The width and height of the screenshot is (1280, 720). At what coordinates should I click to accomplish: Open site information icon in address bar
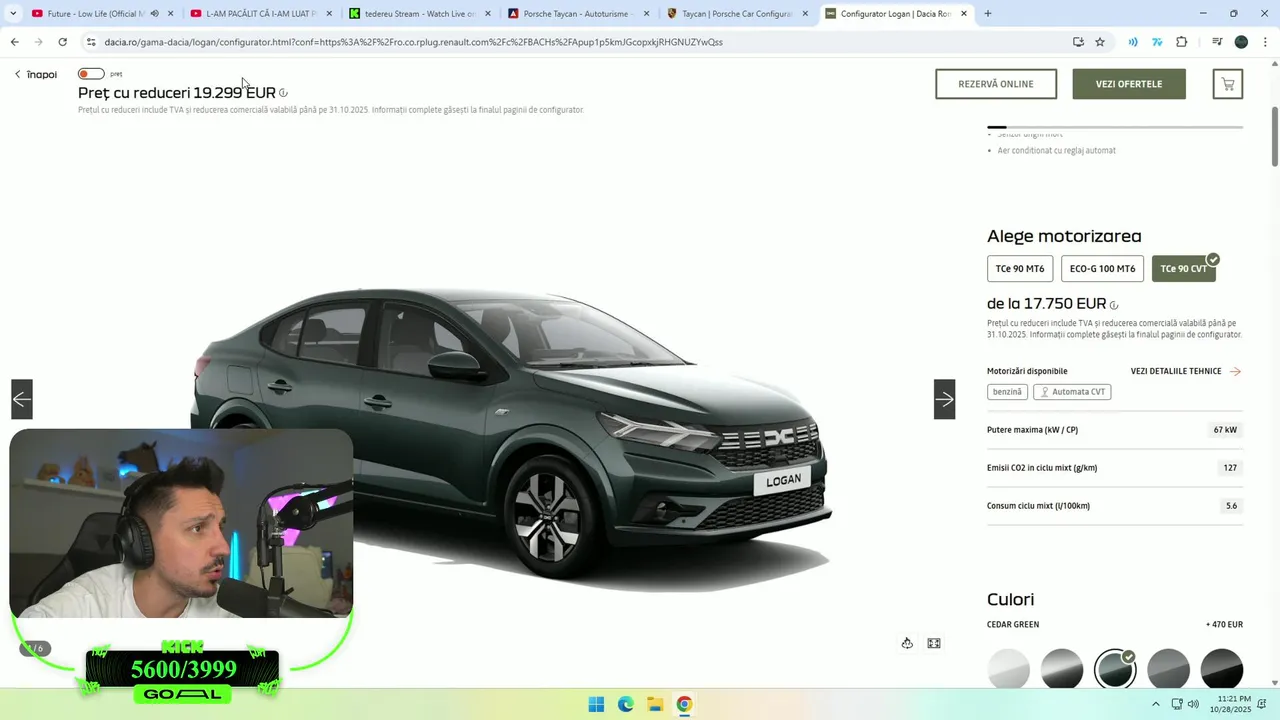tap(91, 42)
